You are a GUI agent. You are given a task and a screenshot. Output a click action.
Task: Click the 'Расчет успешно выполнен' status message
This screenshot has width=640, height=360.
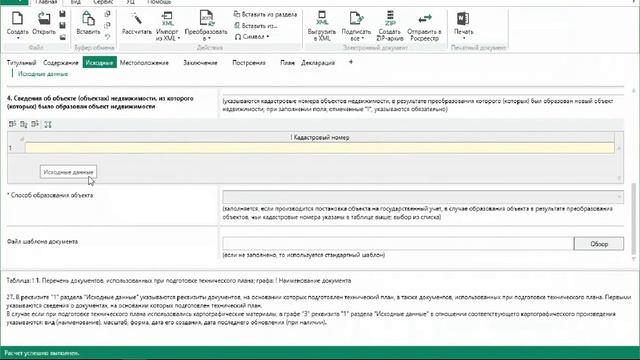pos(42,353)
